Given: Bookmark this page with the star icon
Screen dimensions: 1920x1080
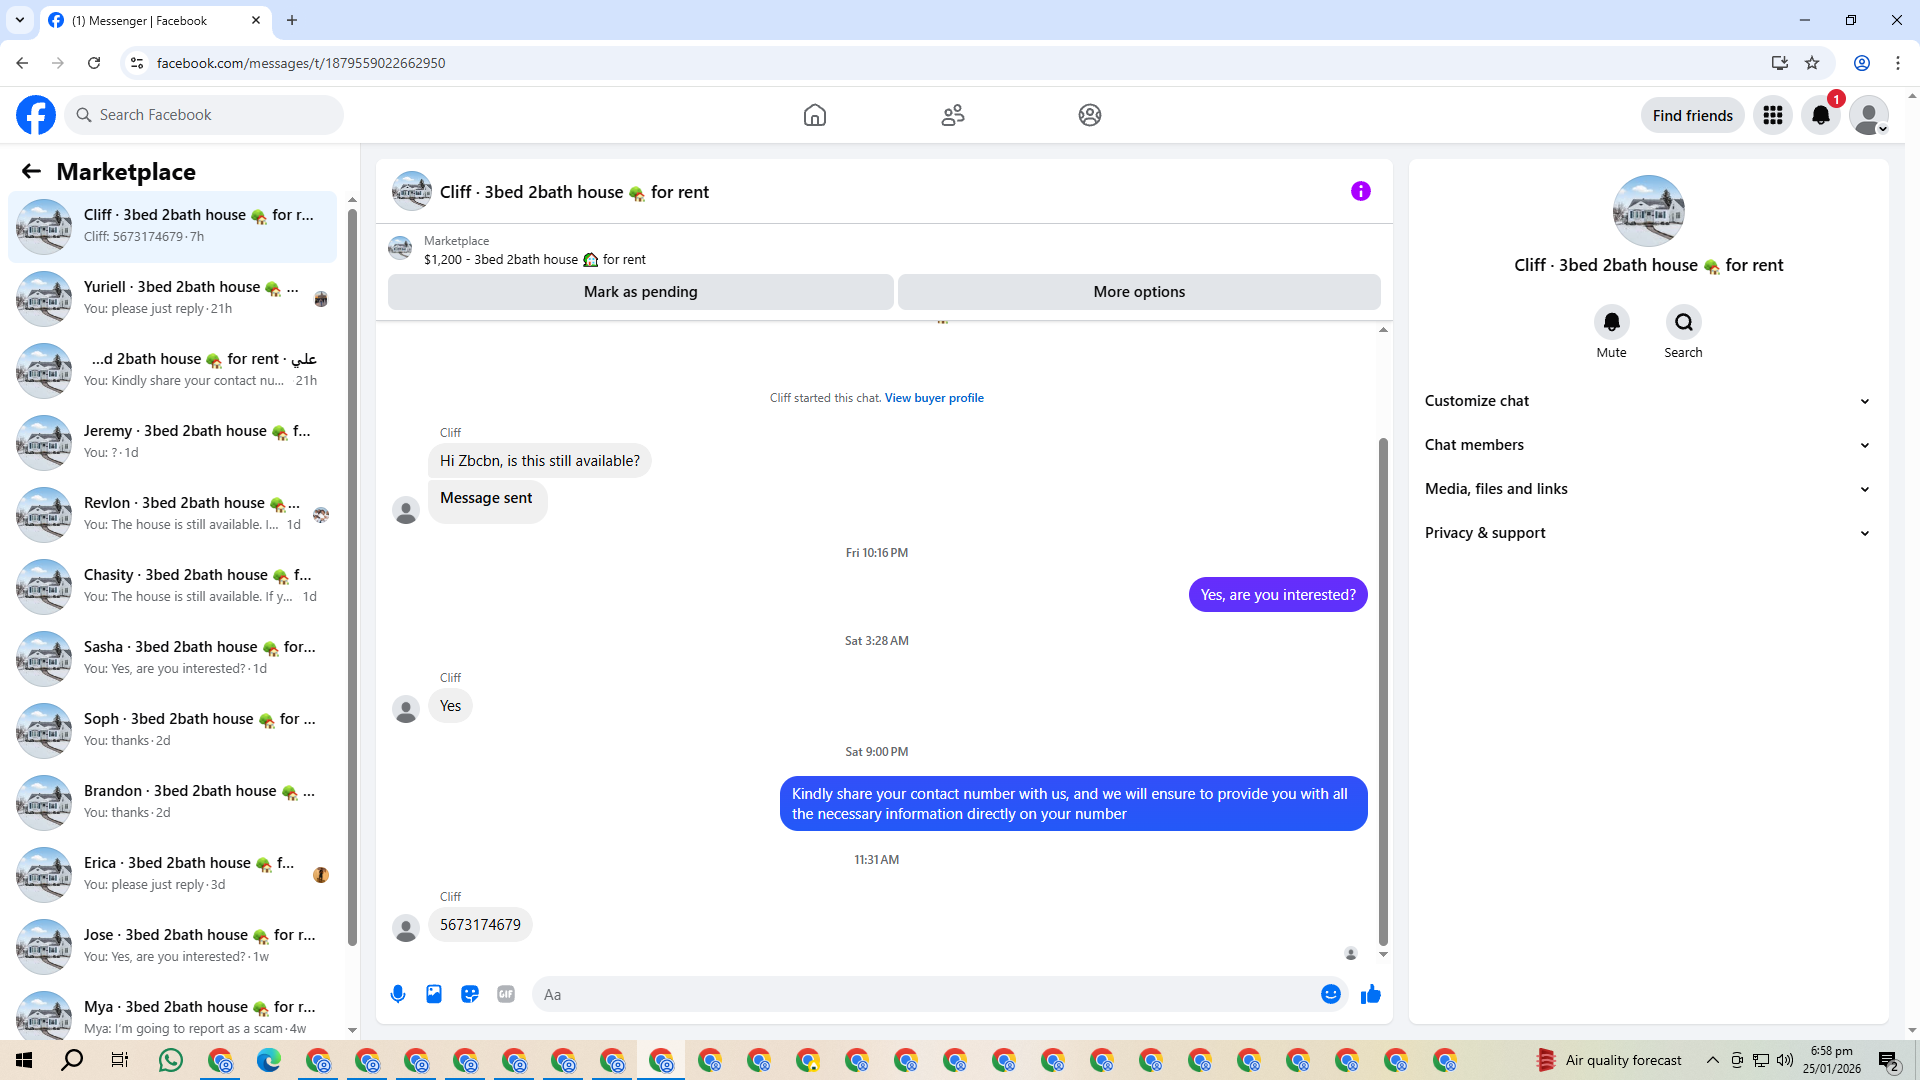Looking at the screenshot, I should click(x=1812, y=63).
